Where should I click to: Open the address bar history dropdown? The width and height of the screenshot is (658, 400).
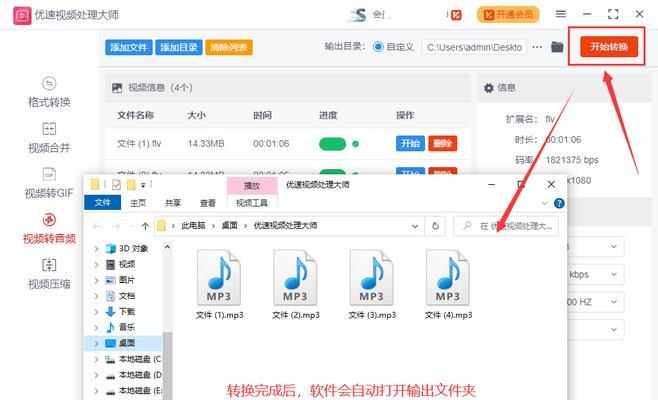[x=415, y=226]
